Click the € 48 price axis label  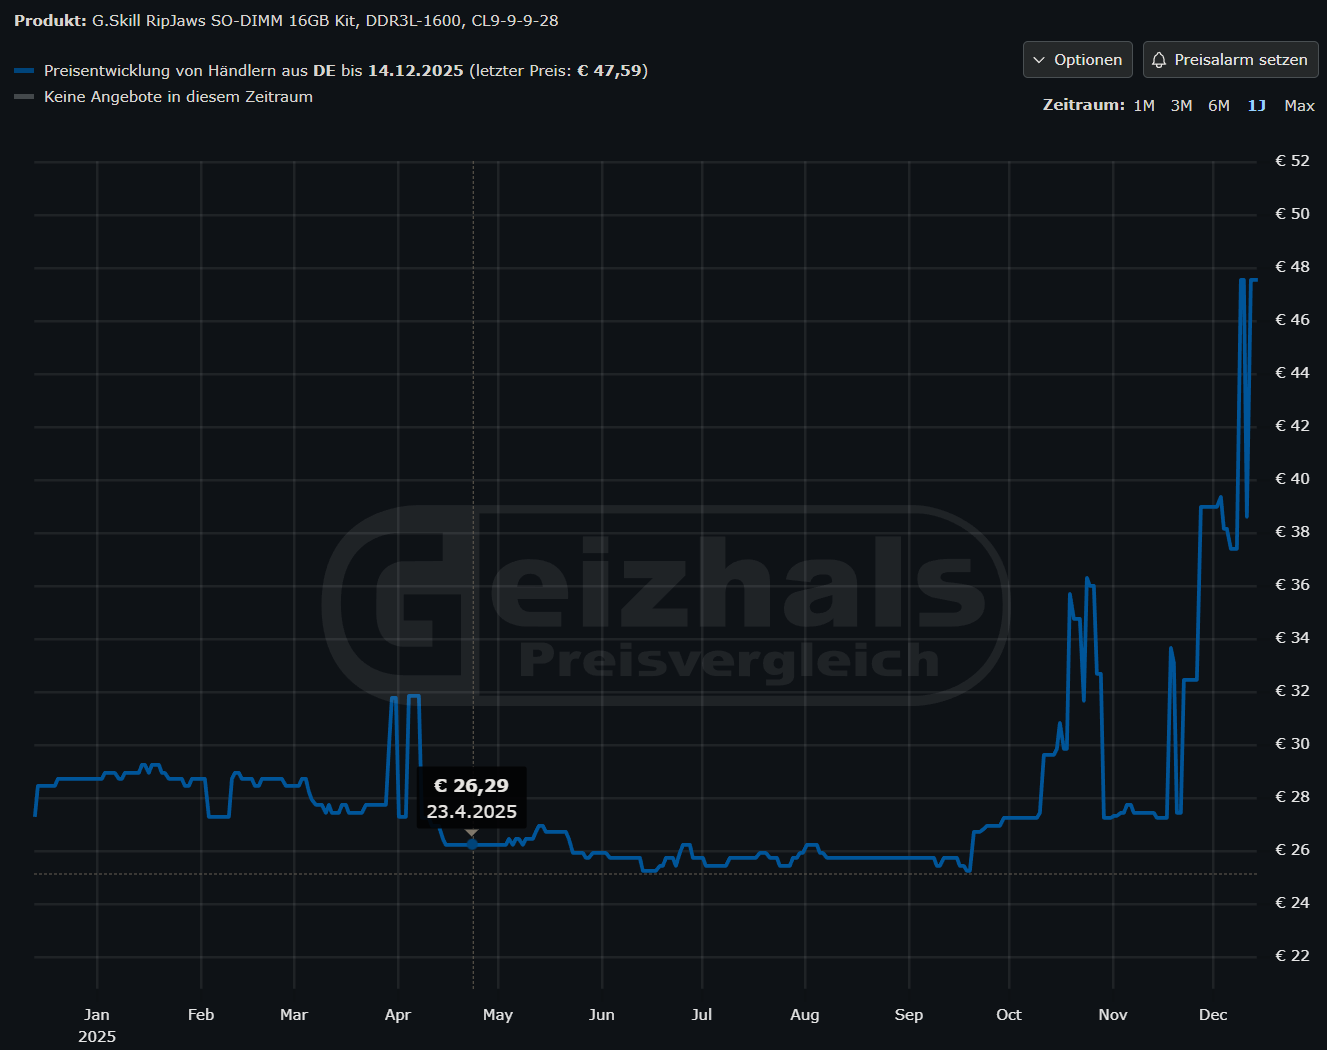(1292, 267)
